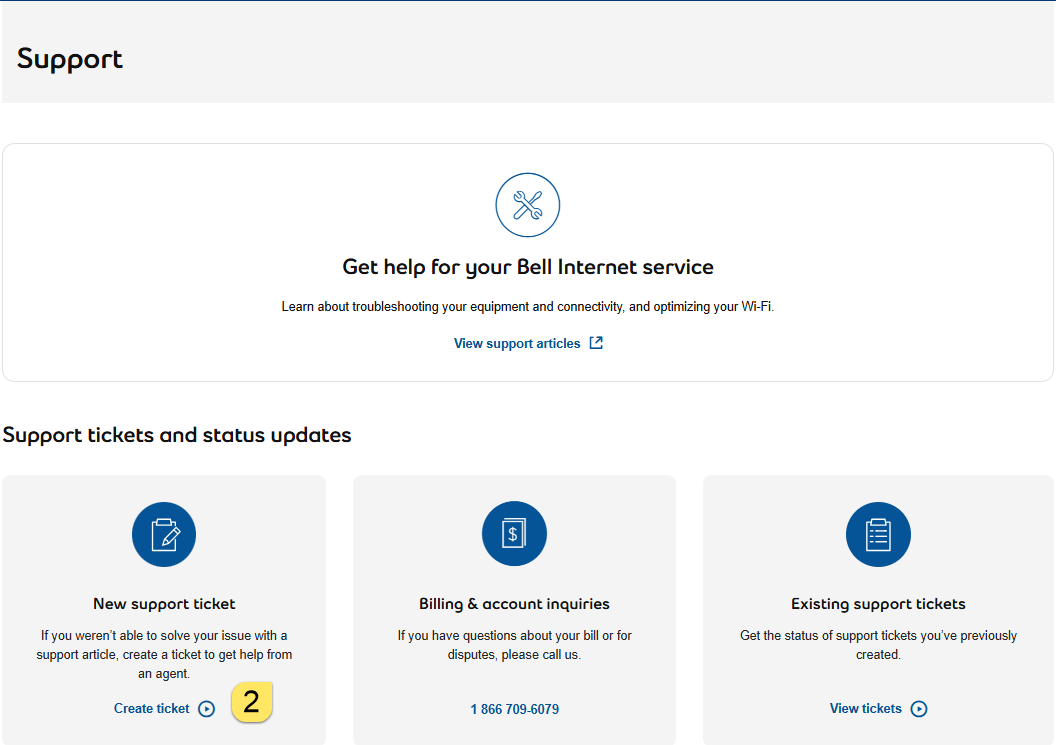Click the bill questions or disputes description text
Viewport: 1056px width, 745px height.
click(x=514, y=645)
